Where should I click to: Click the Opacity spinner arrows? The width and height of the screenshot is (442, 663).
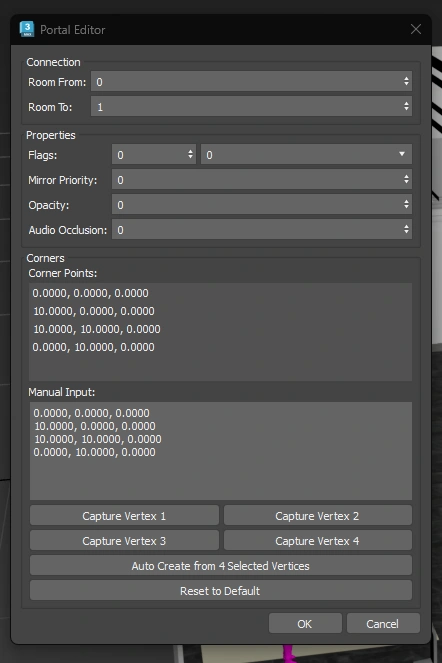coord(406,205)
